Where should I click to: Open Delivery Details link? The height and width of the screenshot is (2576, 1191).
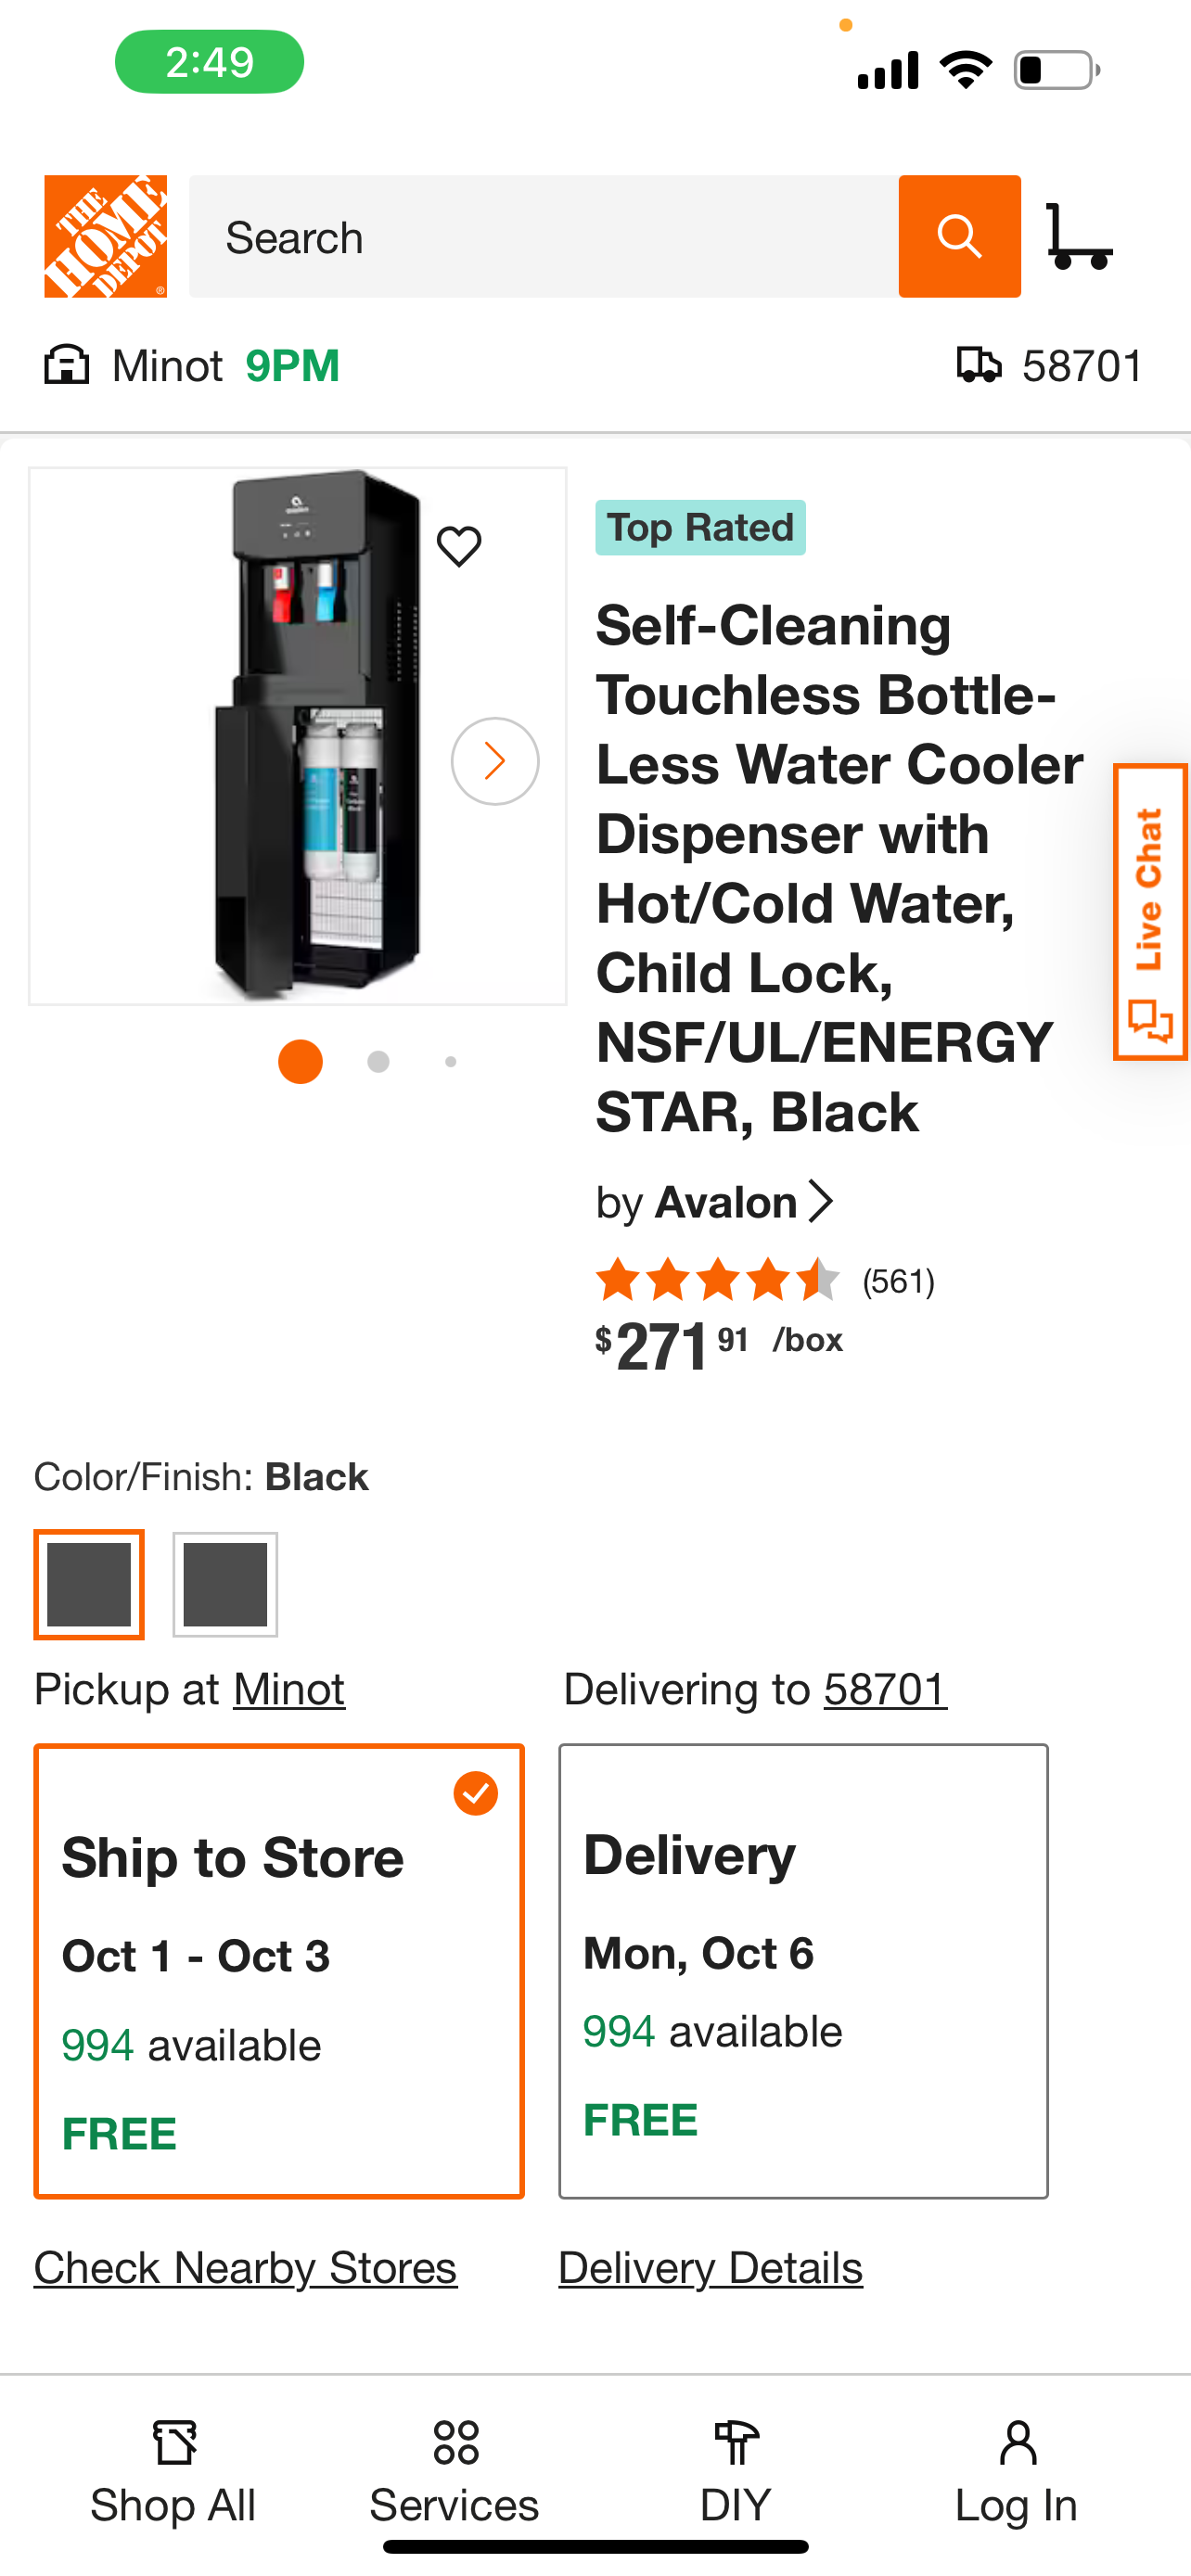710,2268
